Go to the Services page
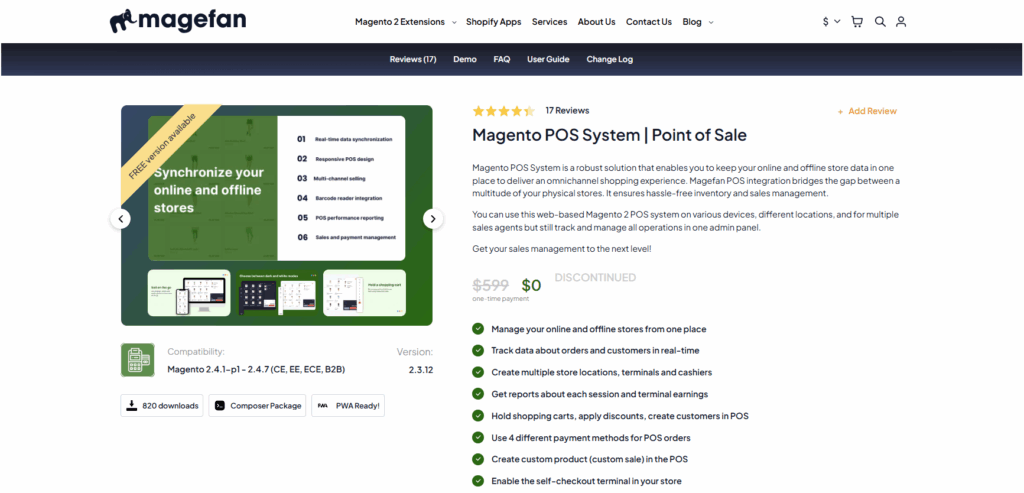 tap(549, 22)
